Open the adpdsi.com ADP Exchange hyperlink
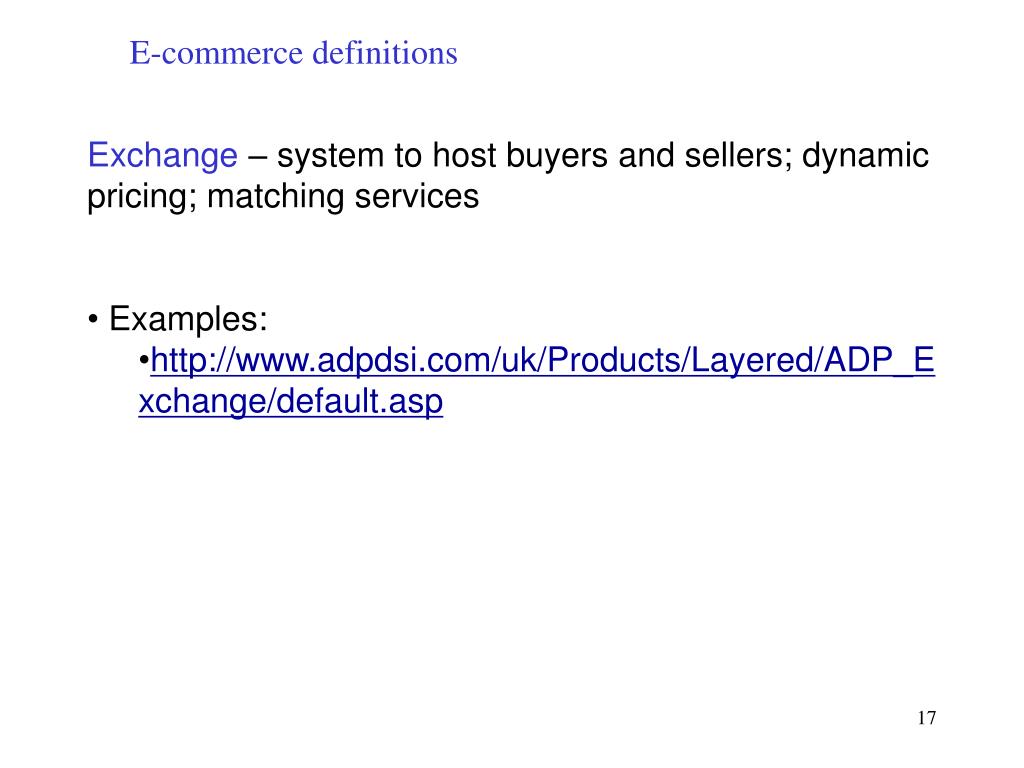The width and height of the screenshot is (1024, 768). (x=542, y=360)
